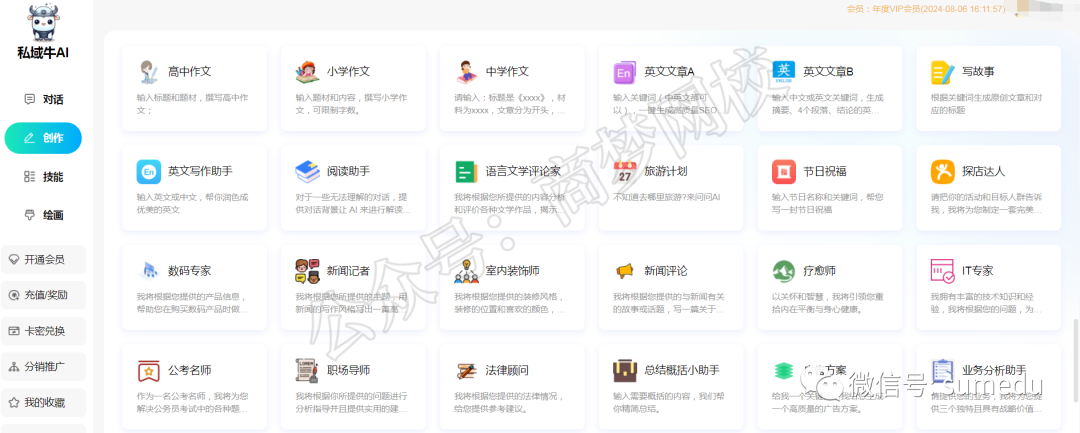Switch to the 对话 sidebar tab

(x=43, y=99)
